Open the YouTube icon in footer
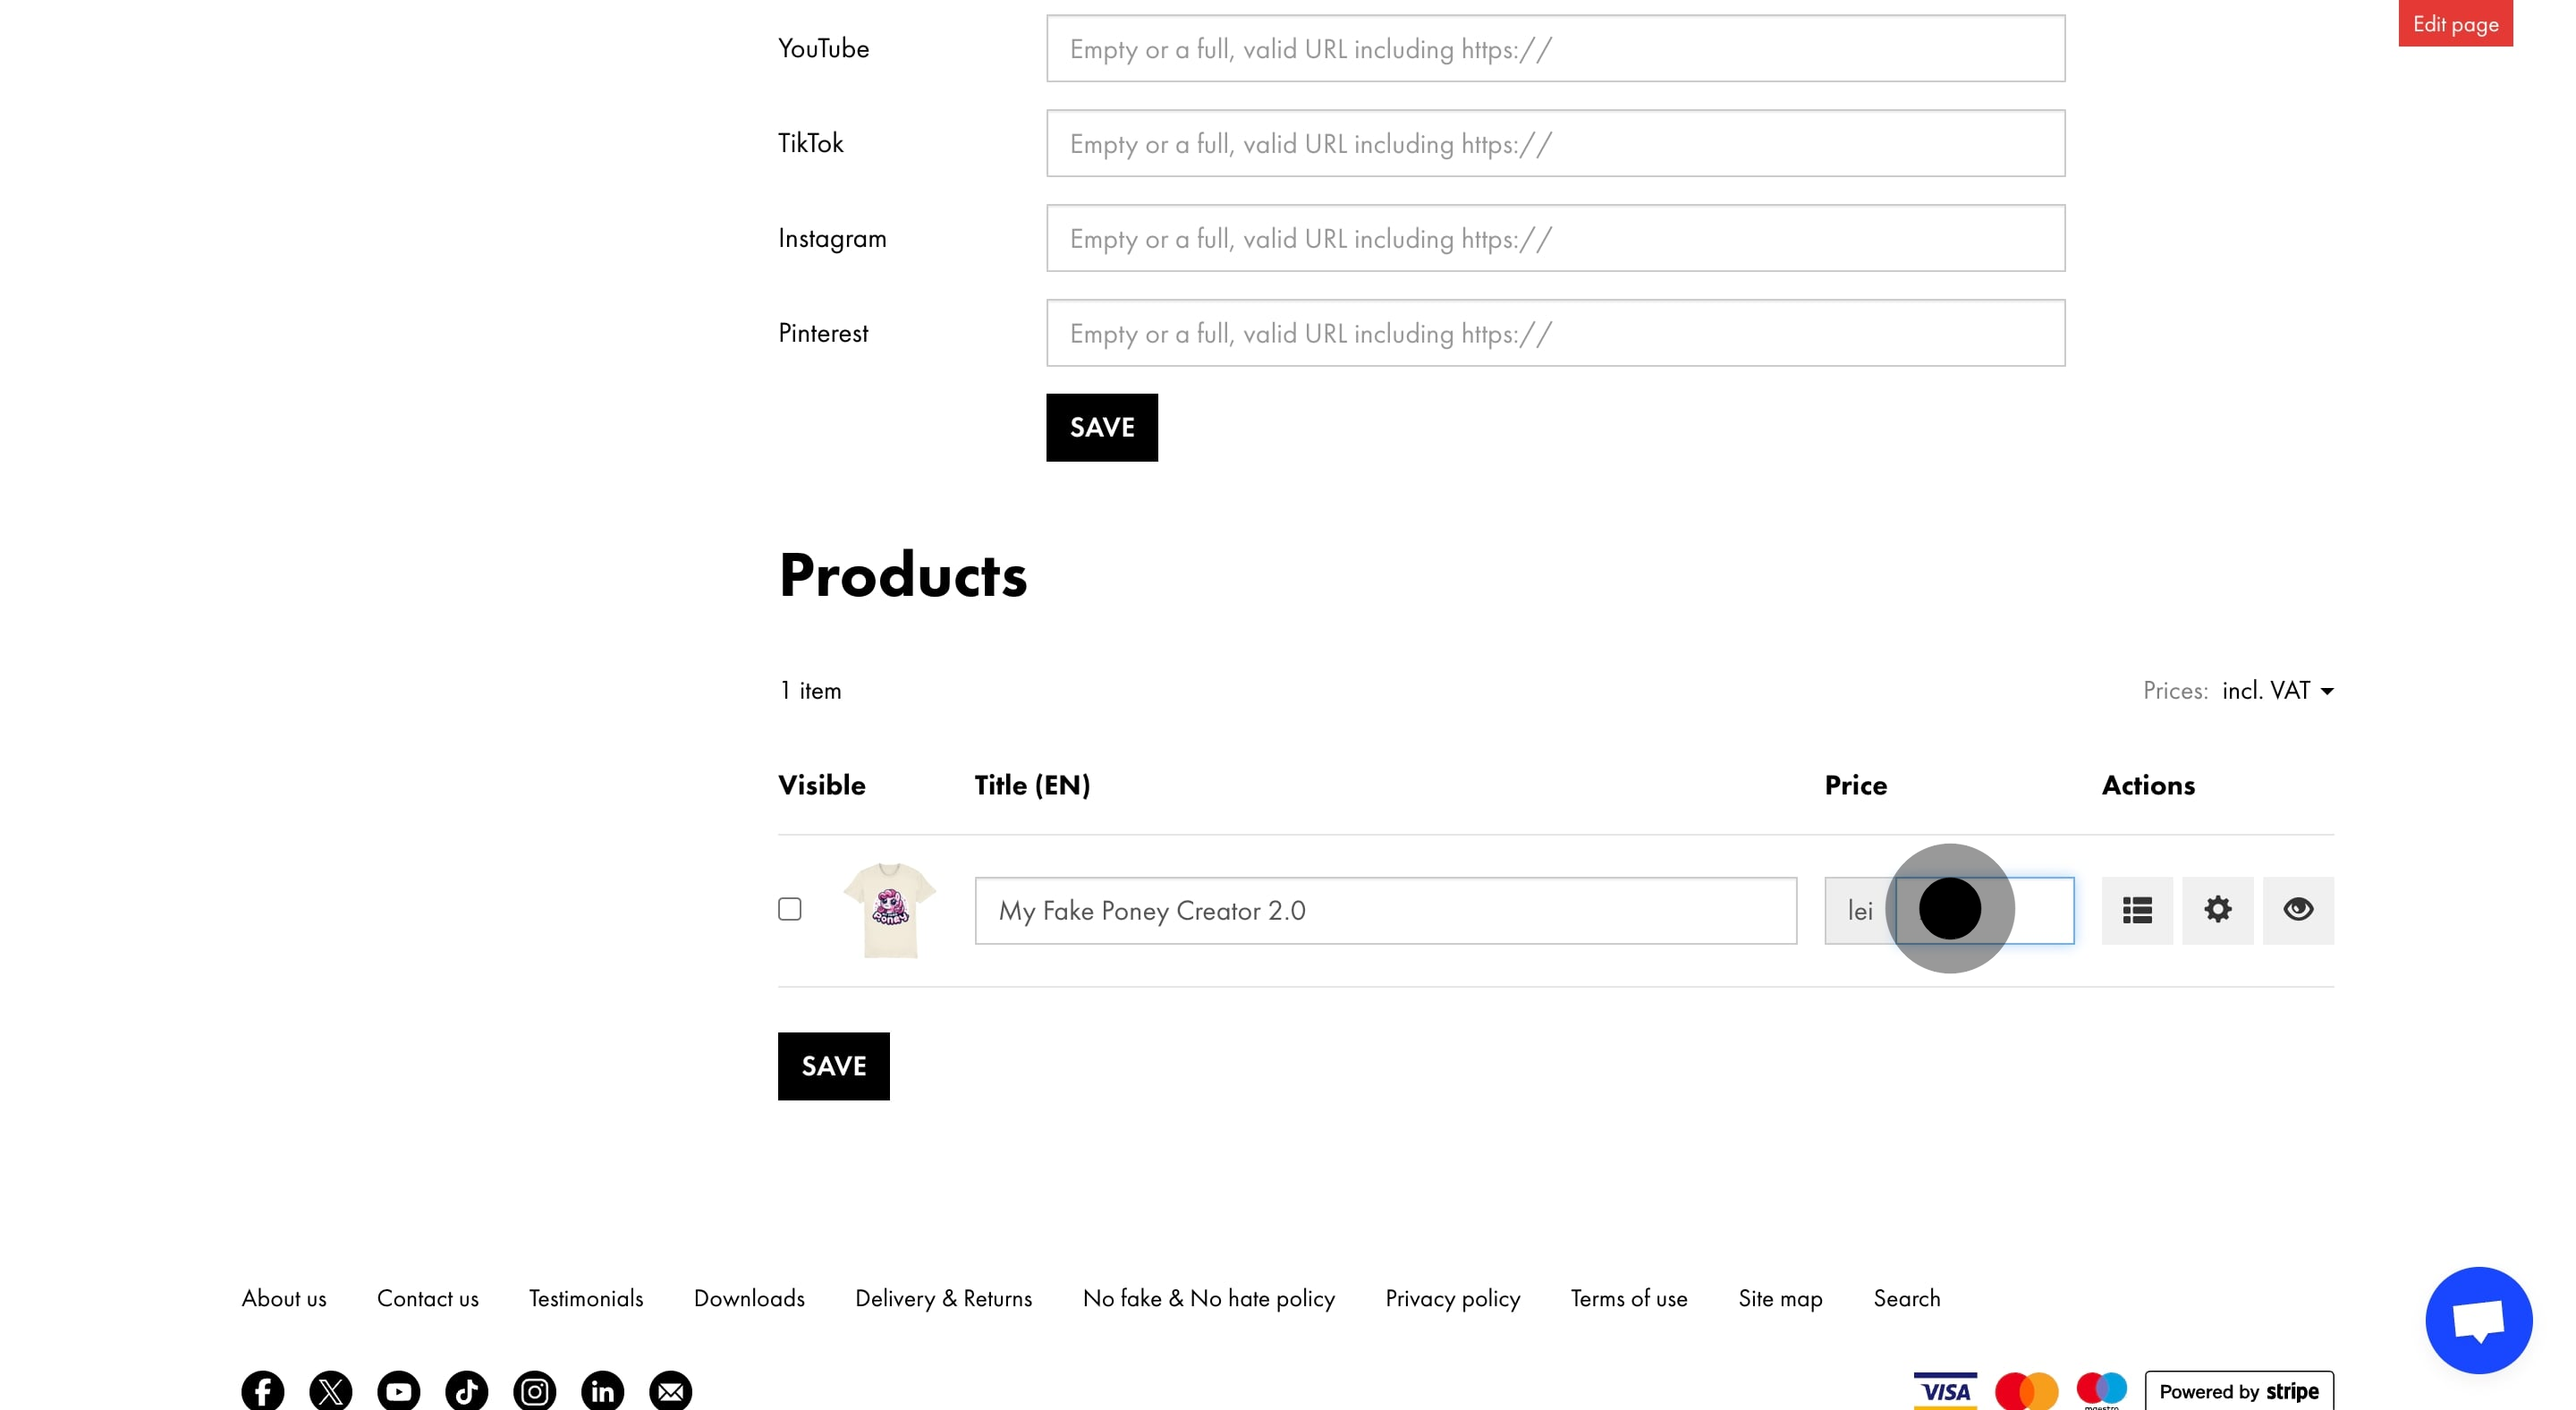This screenshot has width=2576, height=1410. pos(398,1390)
